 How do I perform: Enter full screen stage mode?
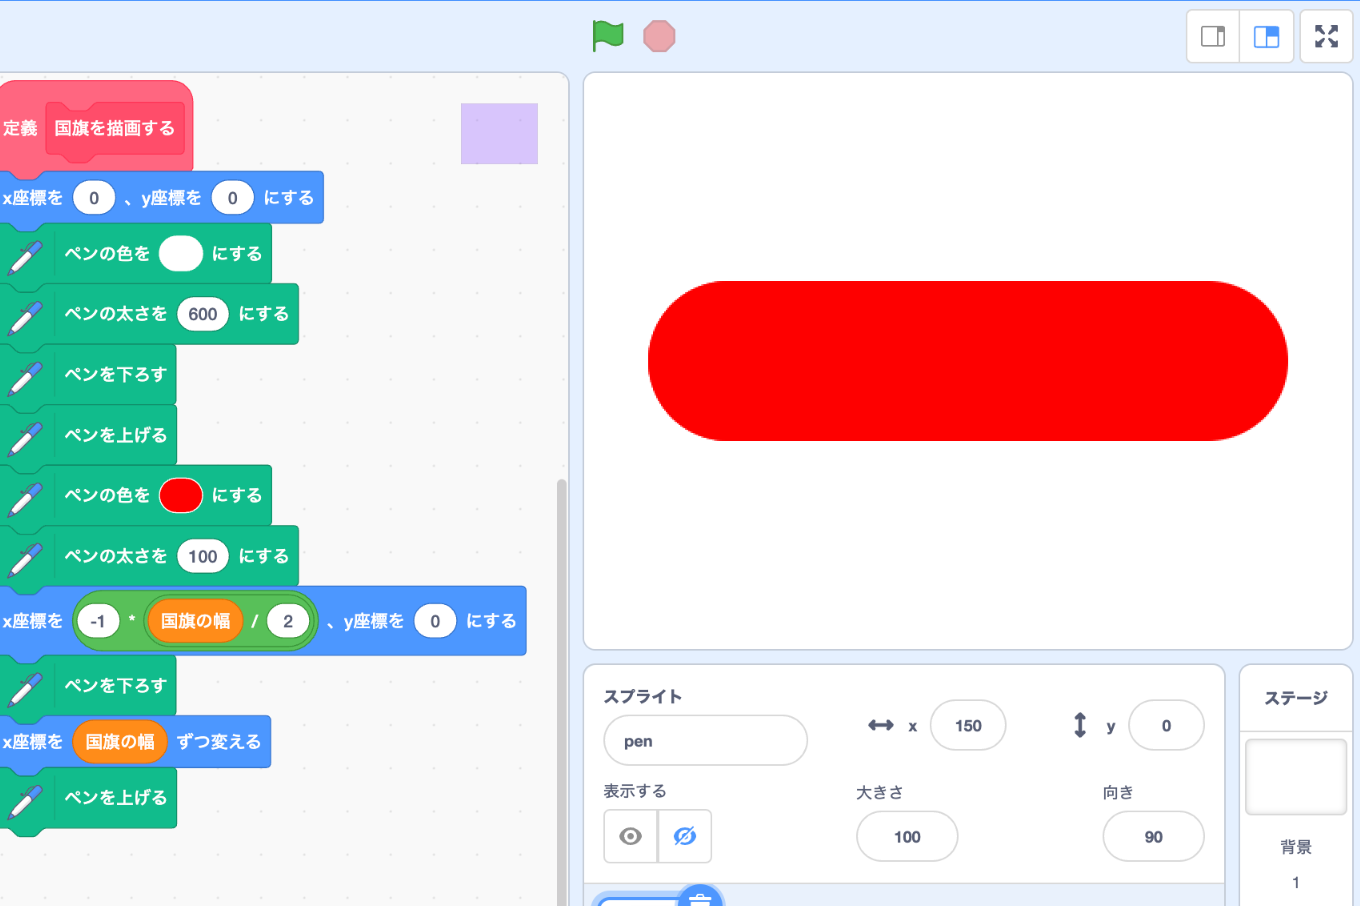1326,37
